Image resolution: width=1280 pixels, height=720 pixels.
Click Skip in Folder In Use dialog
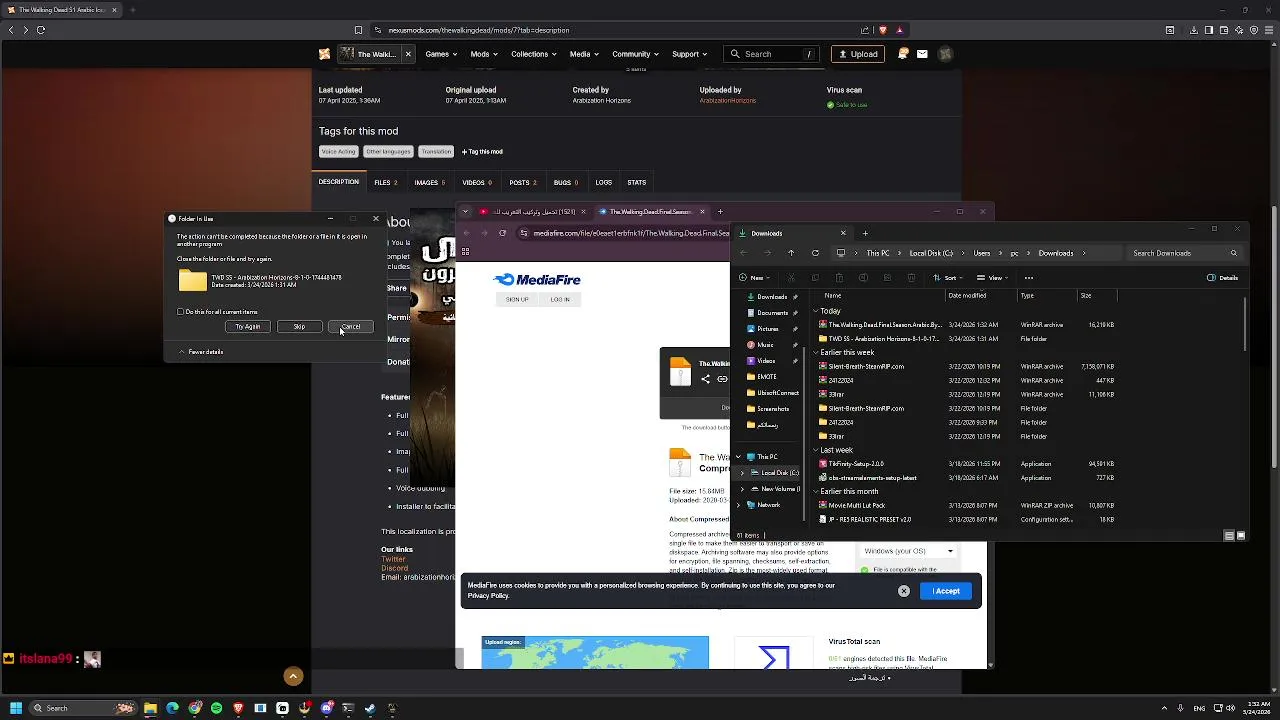299,327
